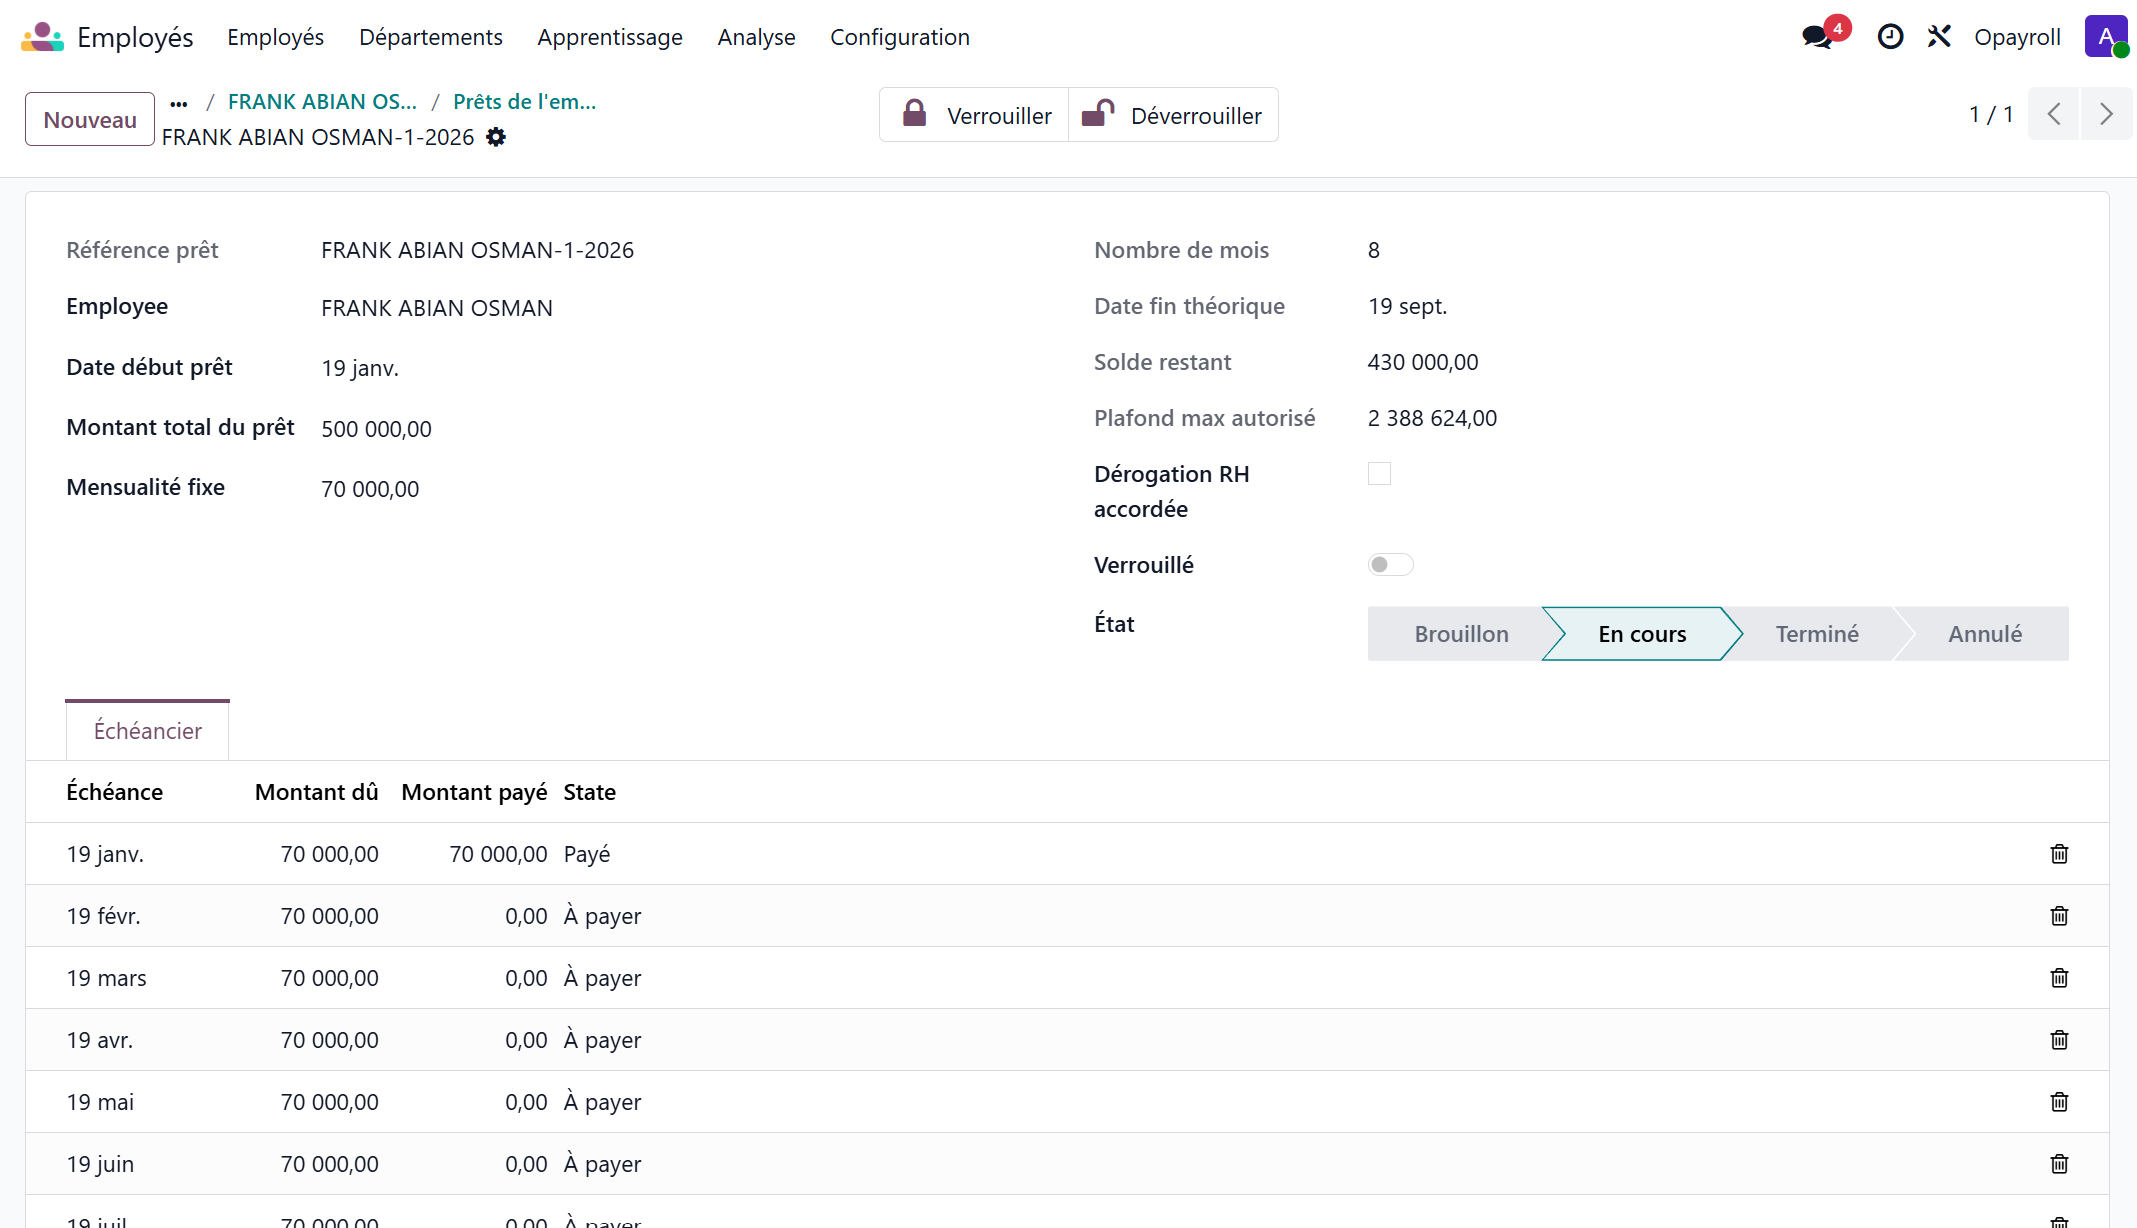Open the Employés app home icon
The height and width of the screenshot is (1228, 2137).
point(42,37)
